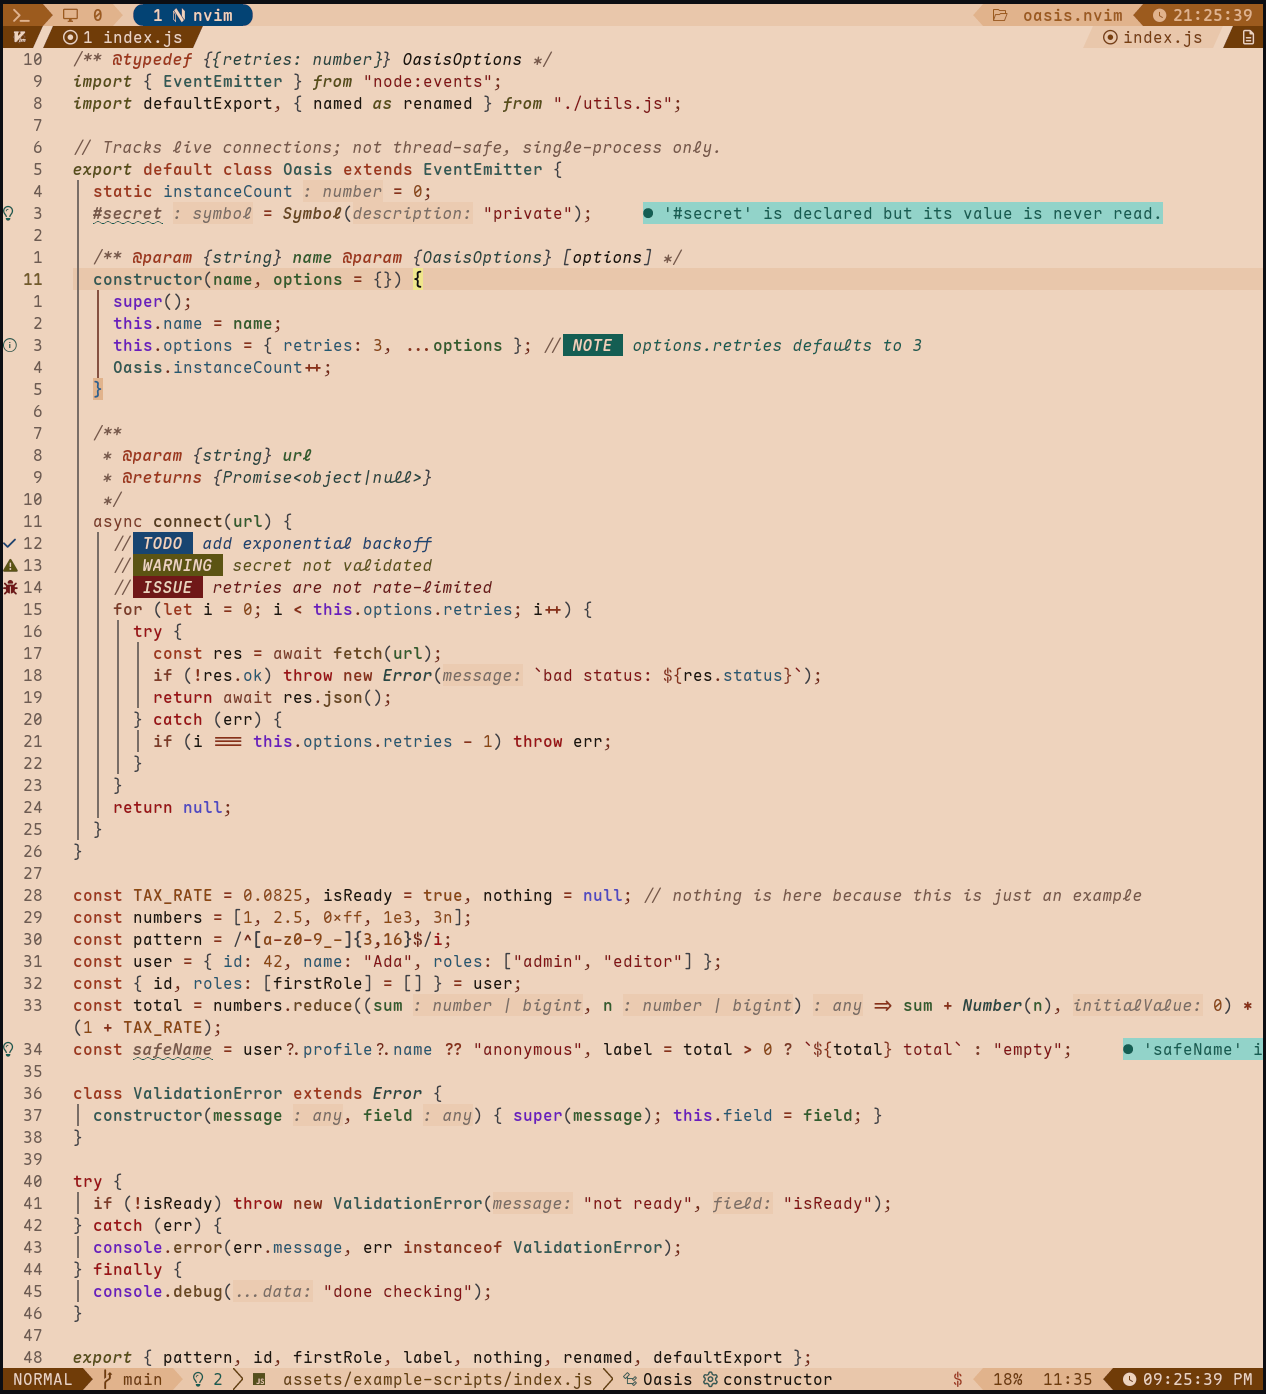1266x1394 pixels.
Task: Click the "node:events" import string
Action: [x=428, y=81]
